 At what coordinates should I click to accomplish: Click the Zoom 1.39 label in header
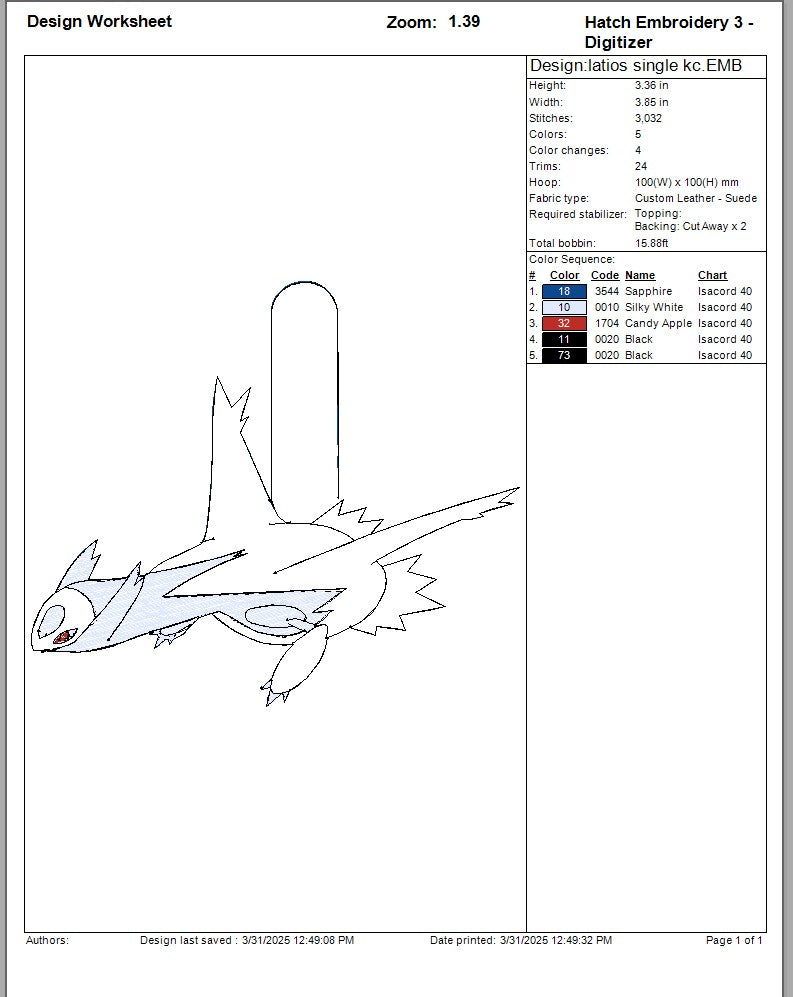pos(433,22)
